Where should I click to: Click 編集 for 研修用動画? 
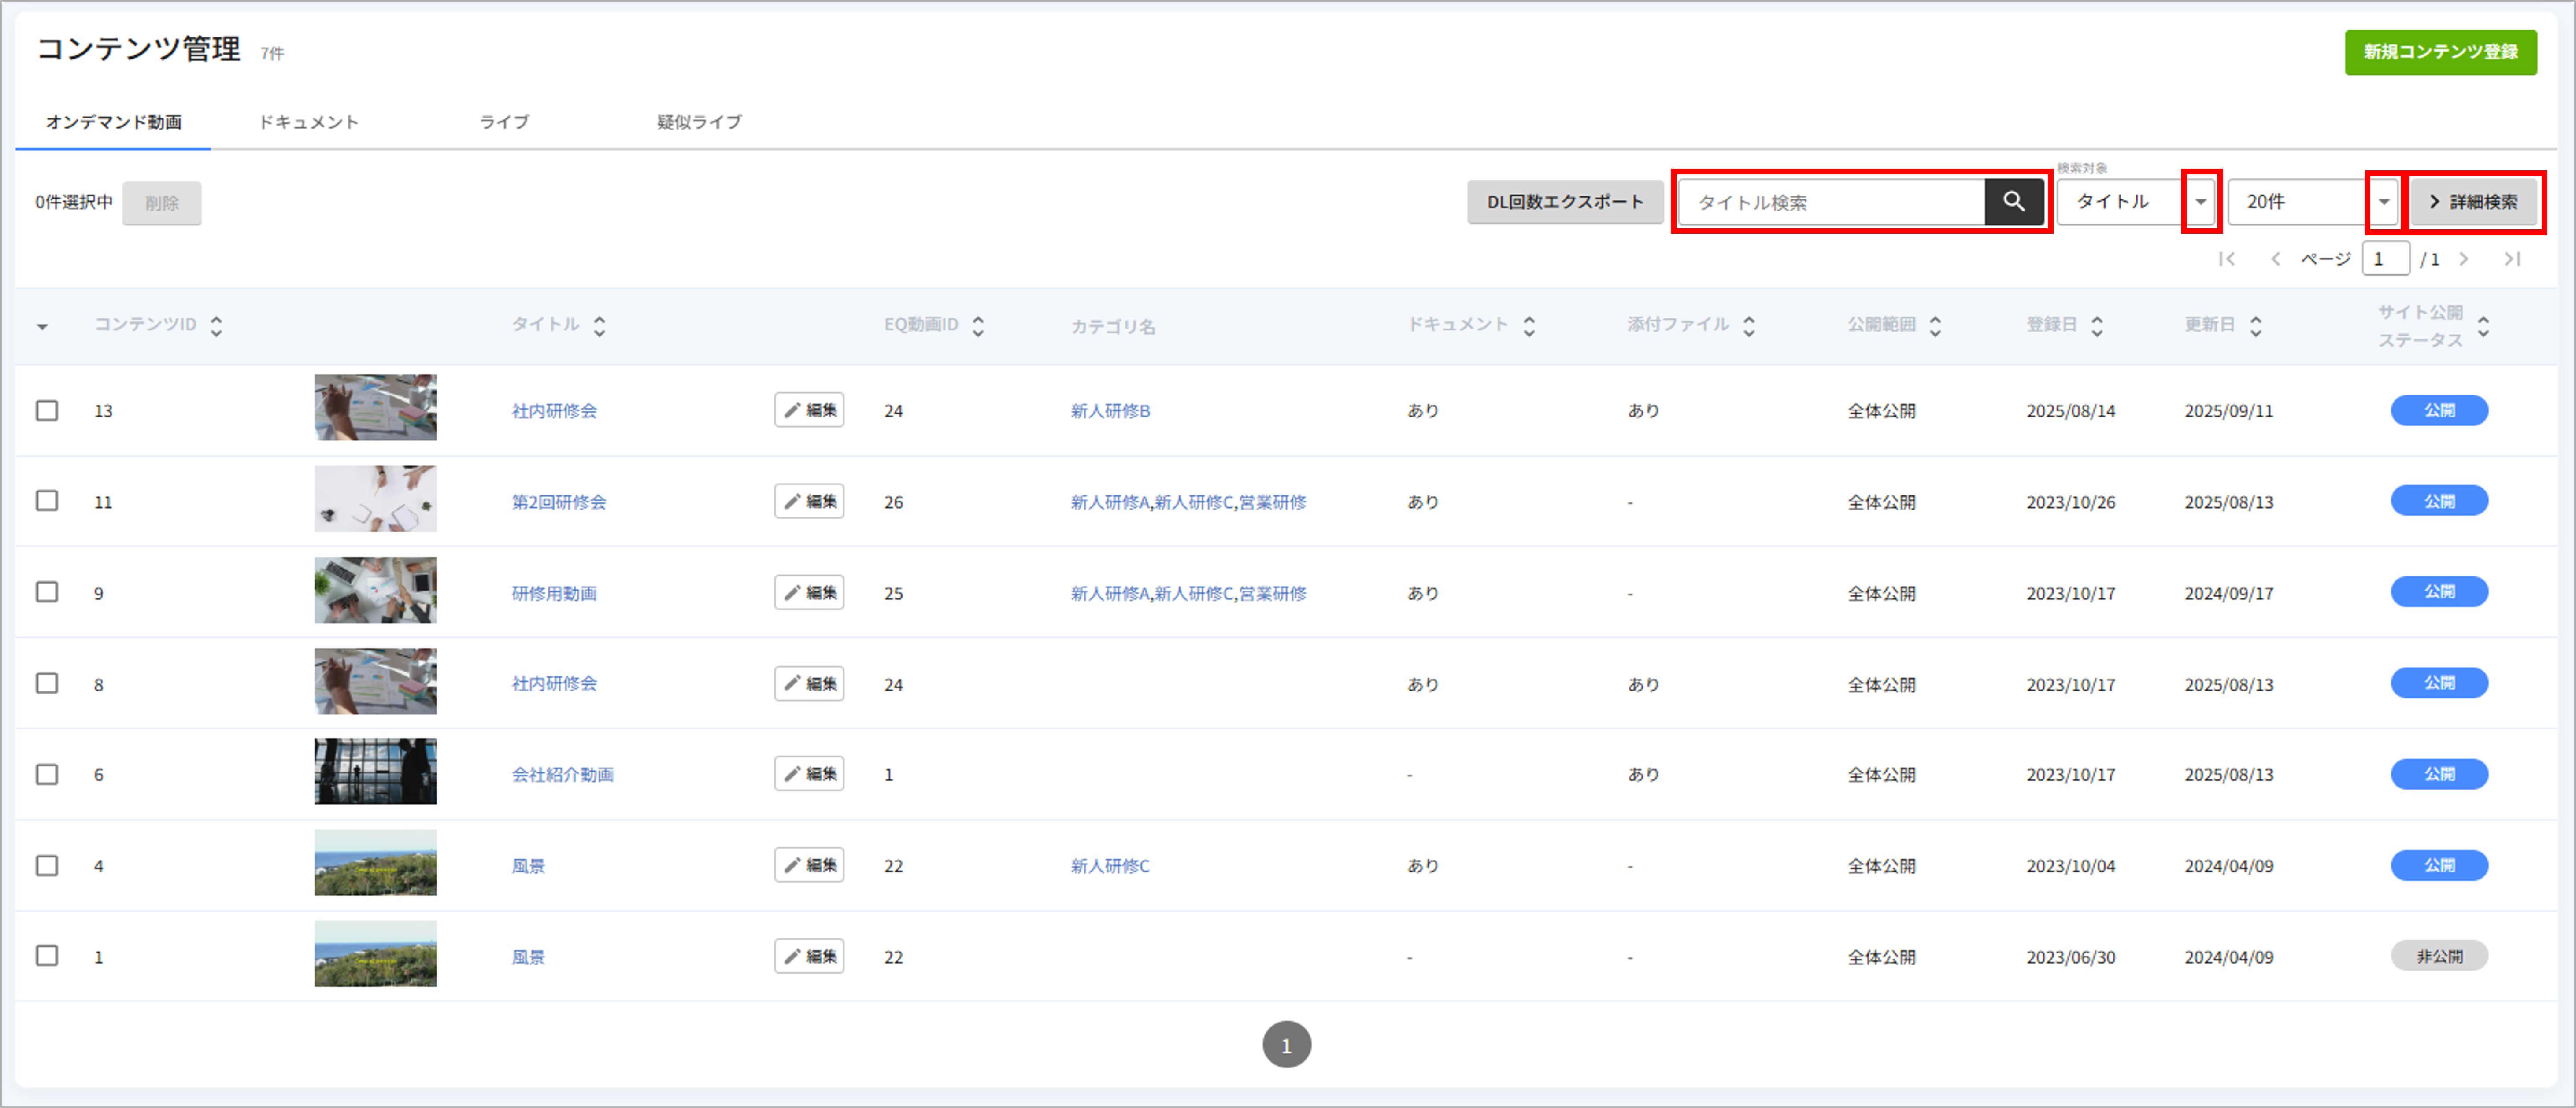tap(809, 592)
